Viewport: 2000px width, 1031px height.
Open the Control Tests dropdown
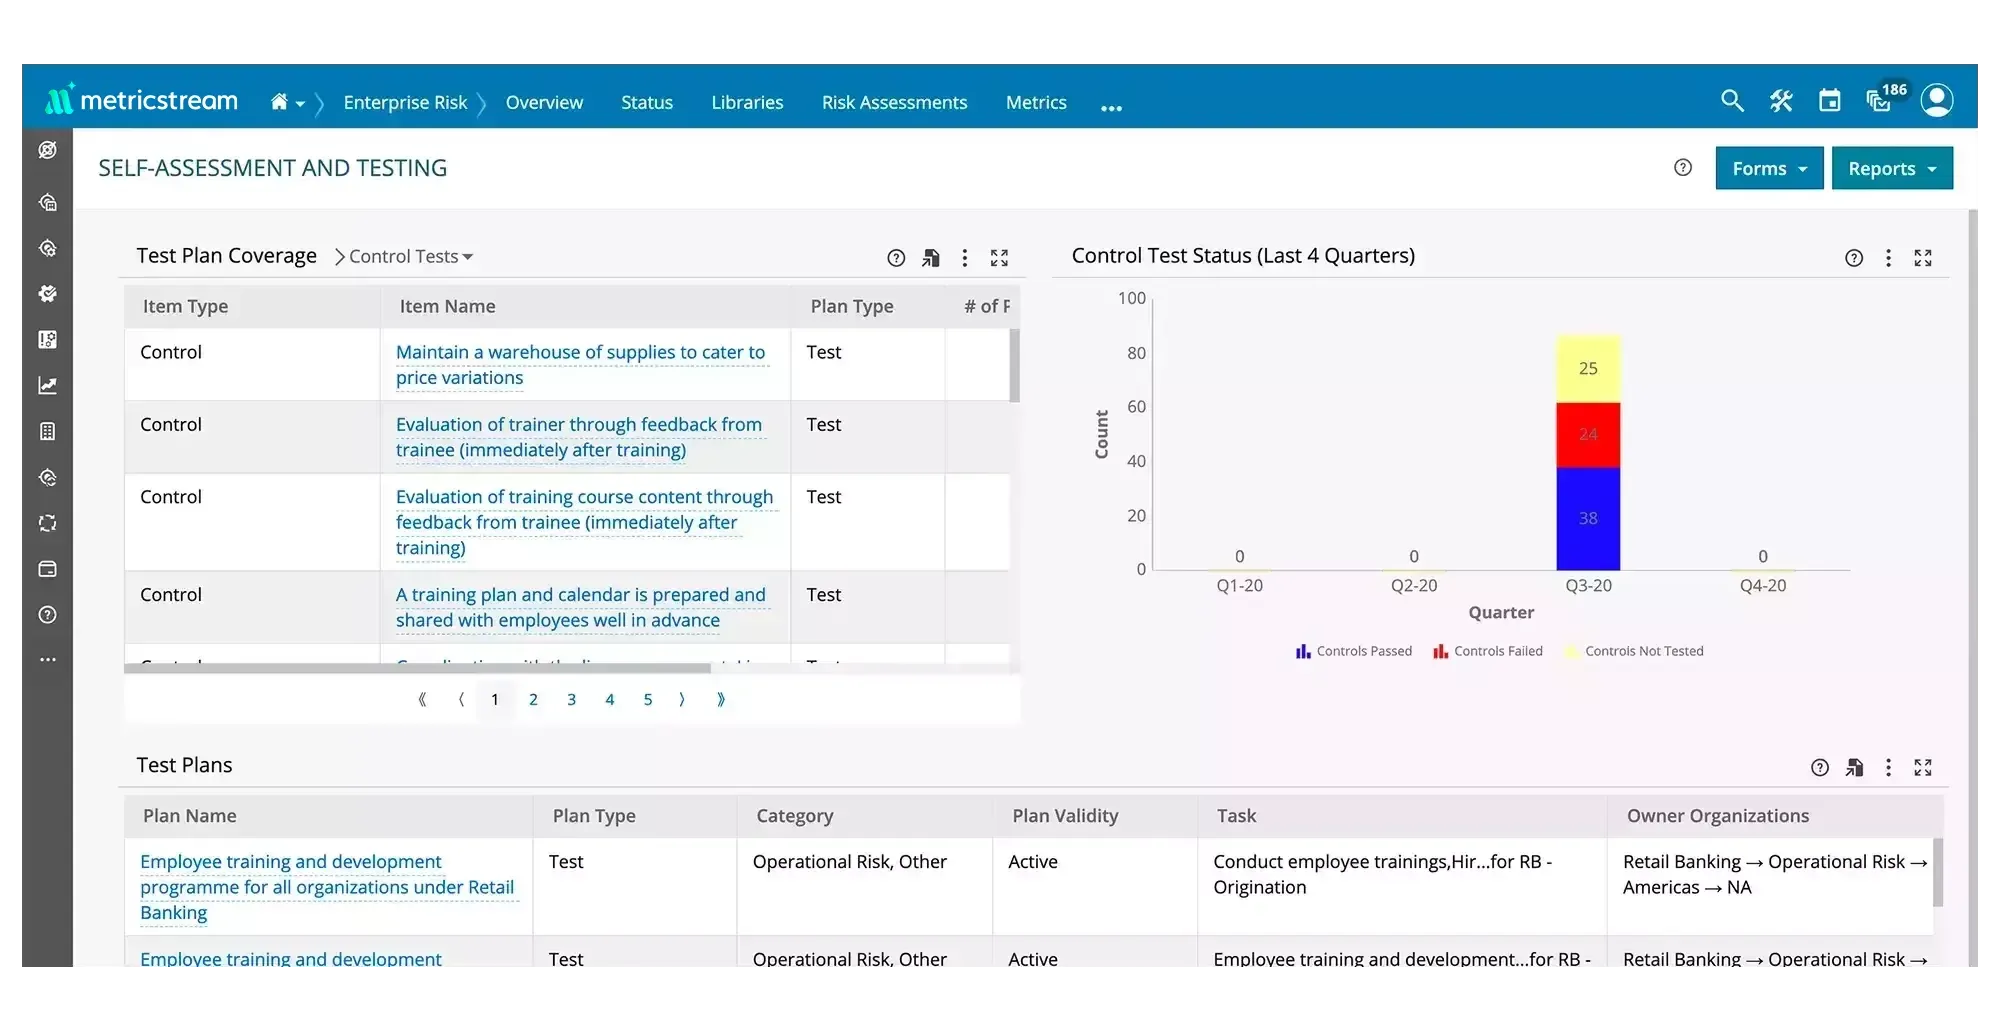point(411,257)
